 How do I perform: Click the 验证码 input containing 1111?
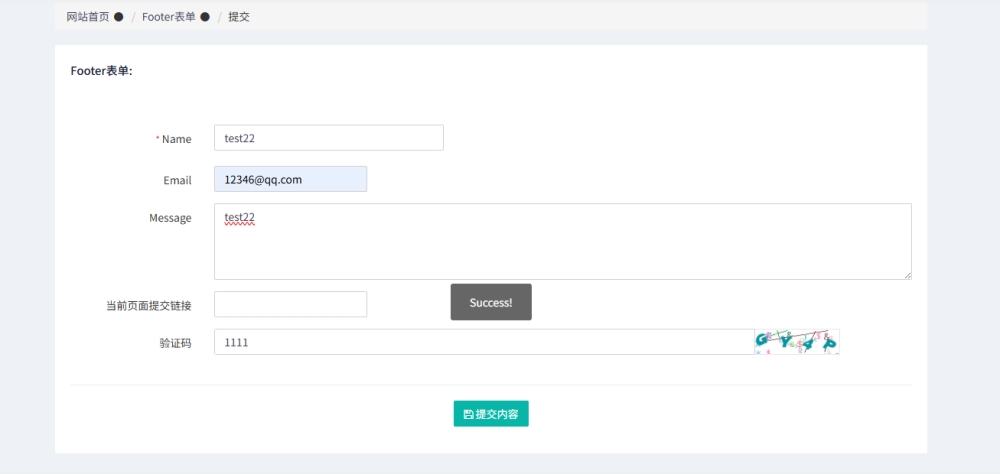point(483,342)
